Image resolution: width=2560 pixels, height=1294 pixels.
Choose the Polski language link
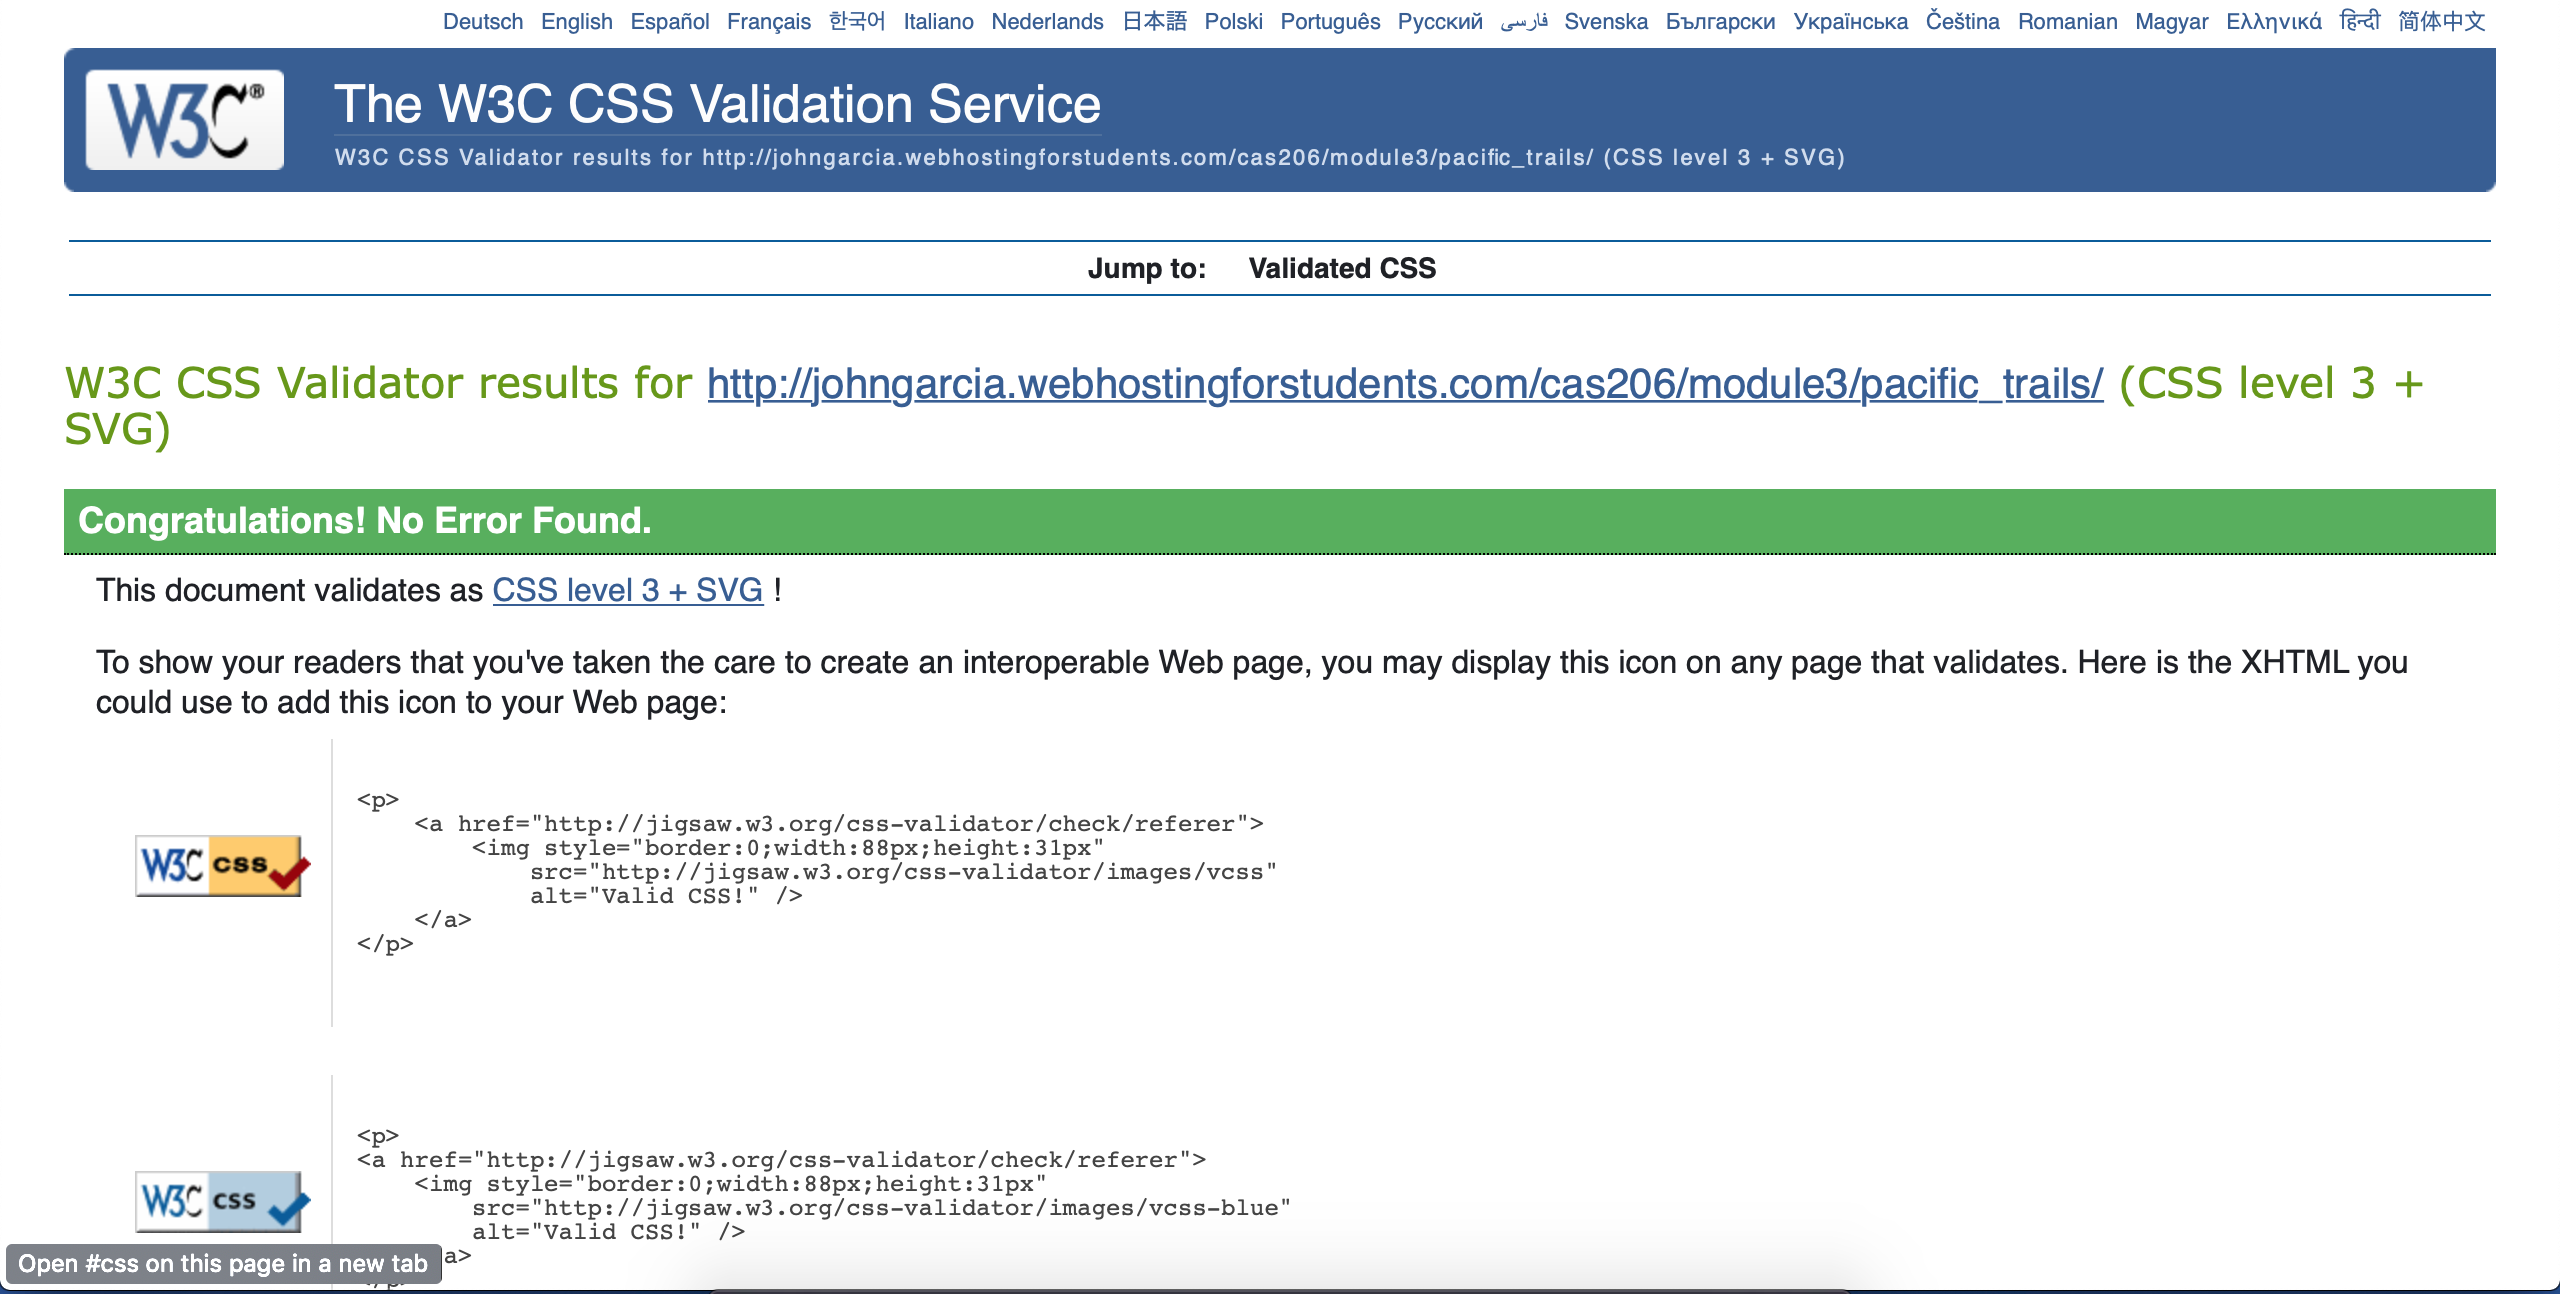coord(1233,21)
